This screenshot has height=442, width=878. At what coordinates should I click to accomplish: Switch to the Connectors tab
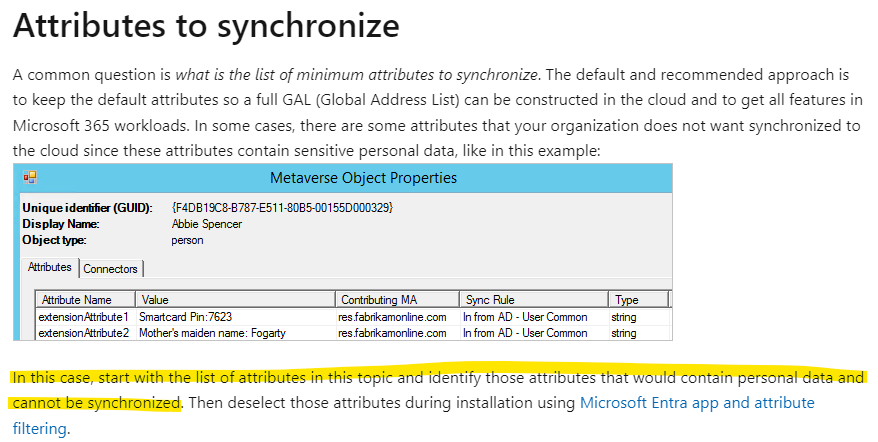coord(110,269)
